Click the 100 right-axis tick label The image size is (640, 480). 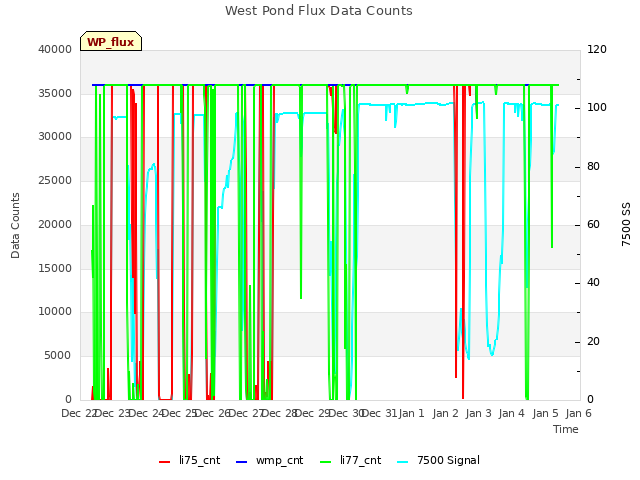point(597,108)
